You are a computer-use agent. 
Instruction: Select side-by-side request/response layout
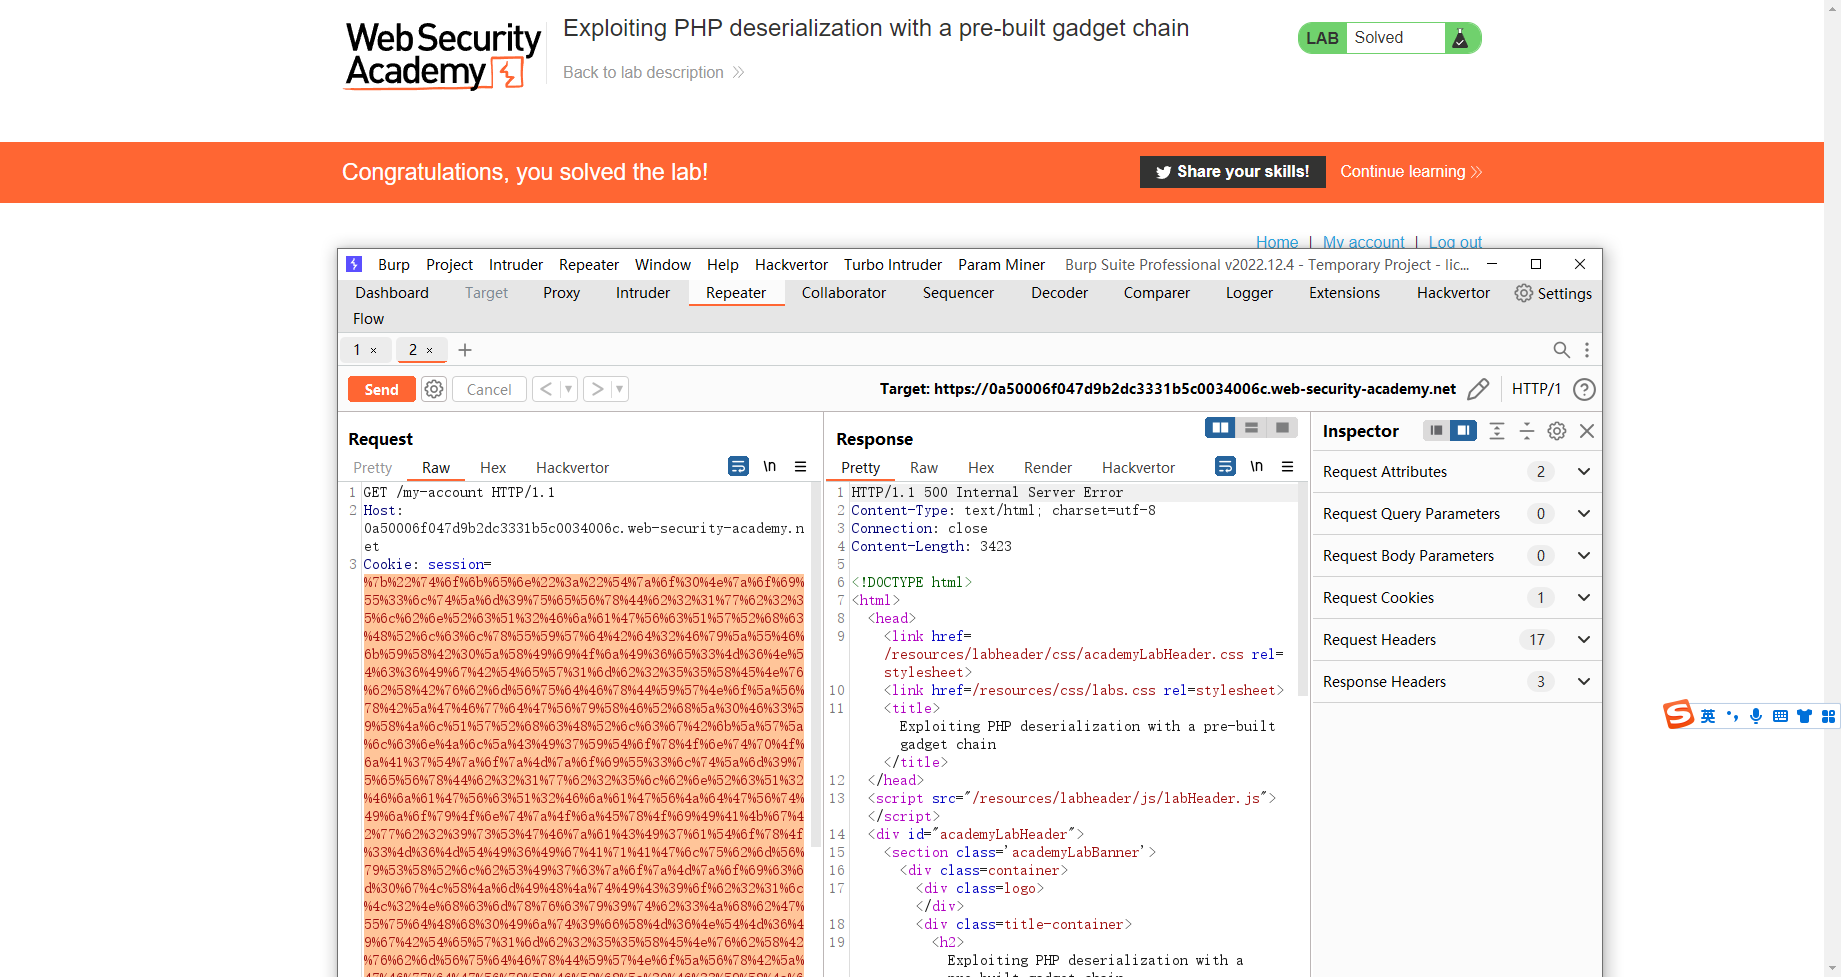click(1220, 428)
